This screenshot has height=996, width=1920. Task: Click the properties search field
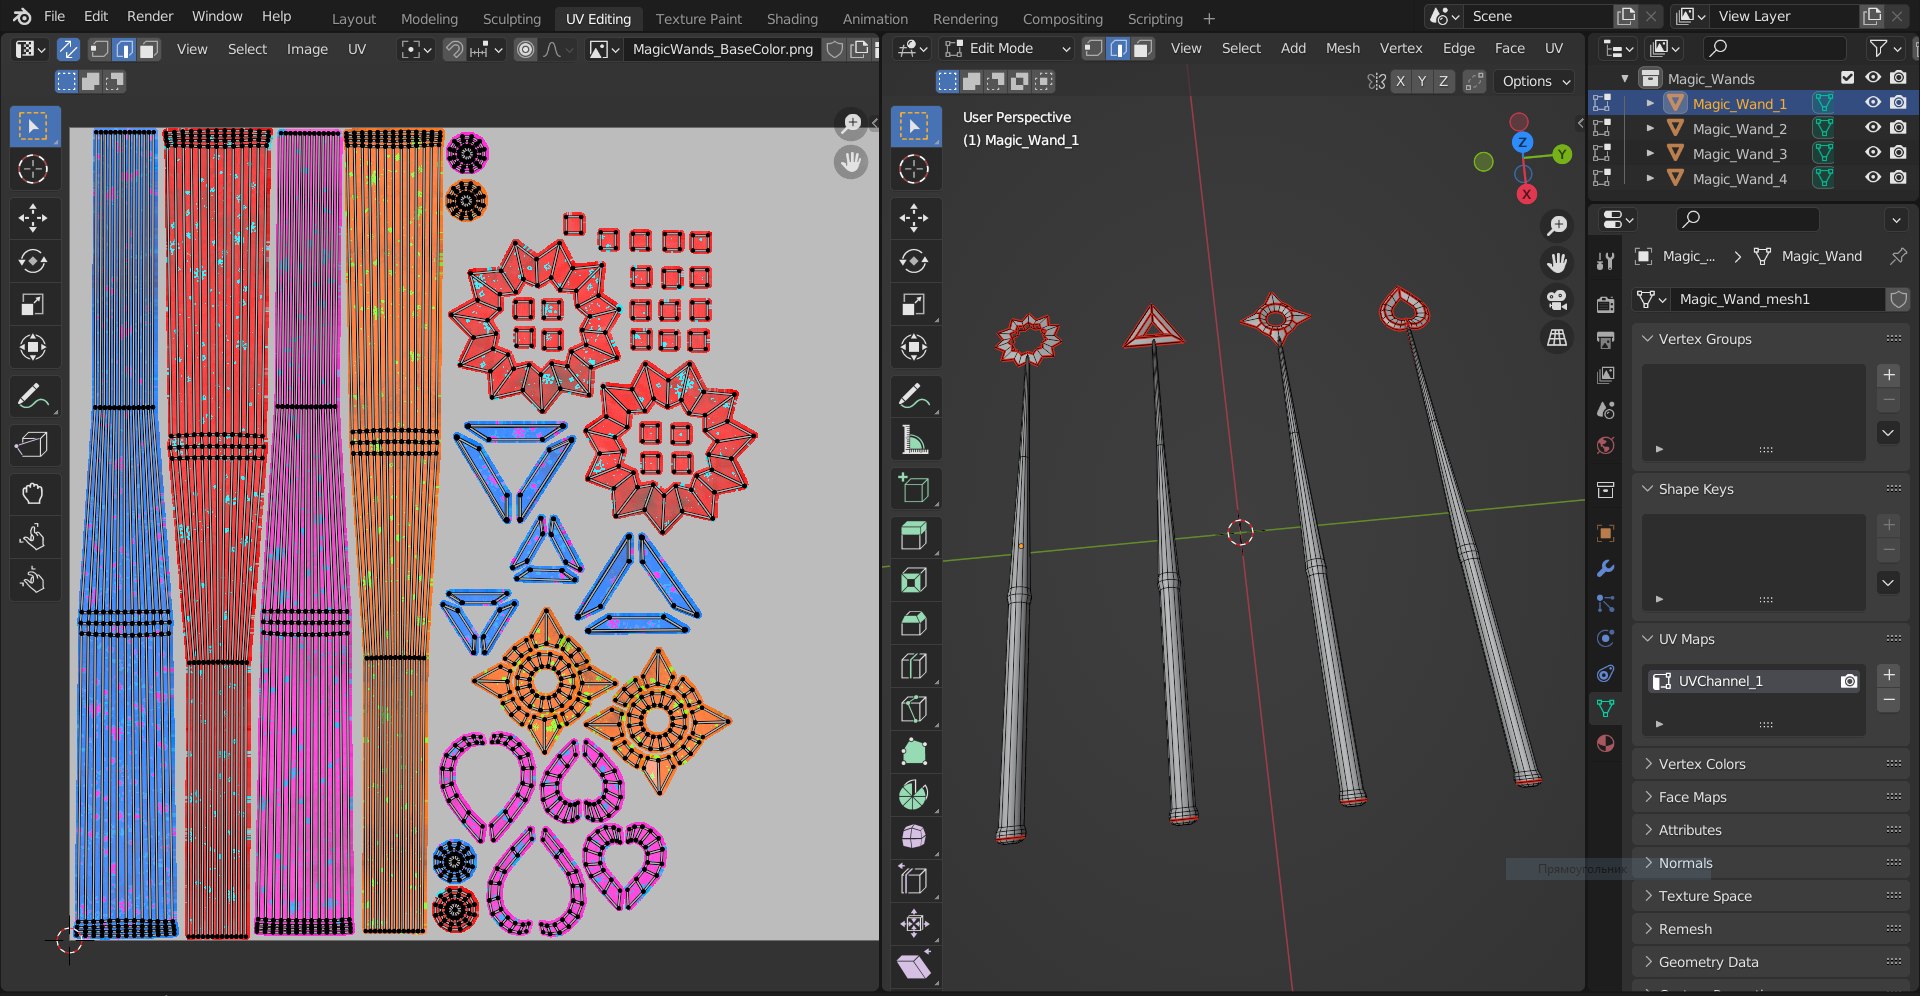tap(1748, 219)
